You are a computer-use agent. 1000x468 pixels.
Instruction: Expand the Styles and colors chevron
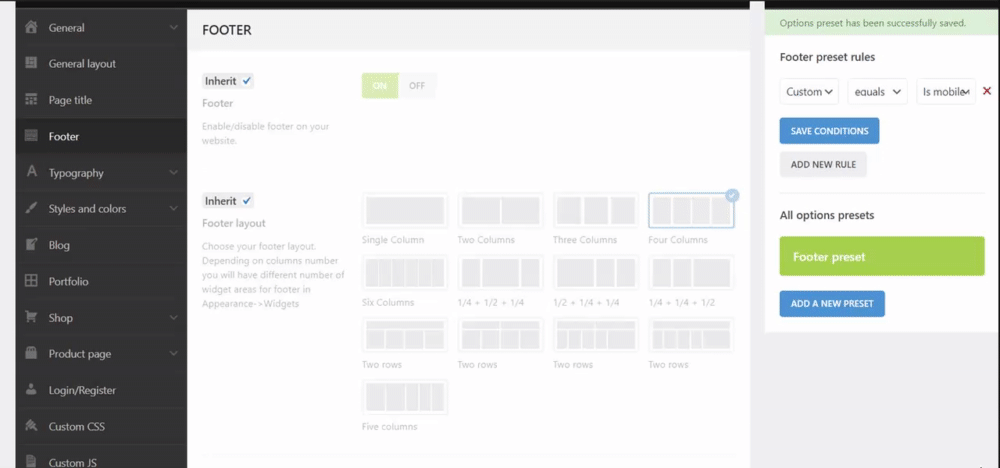tap(173, 208)
